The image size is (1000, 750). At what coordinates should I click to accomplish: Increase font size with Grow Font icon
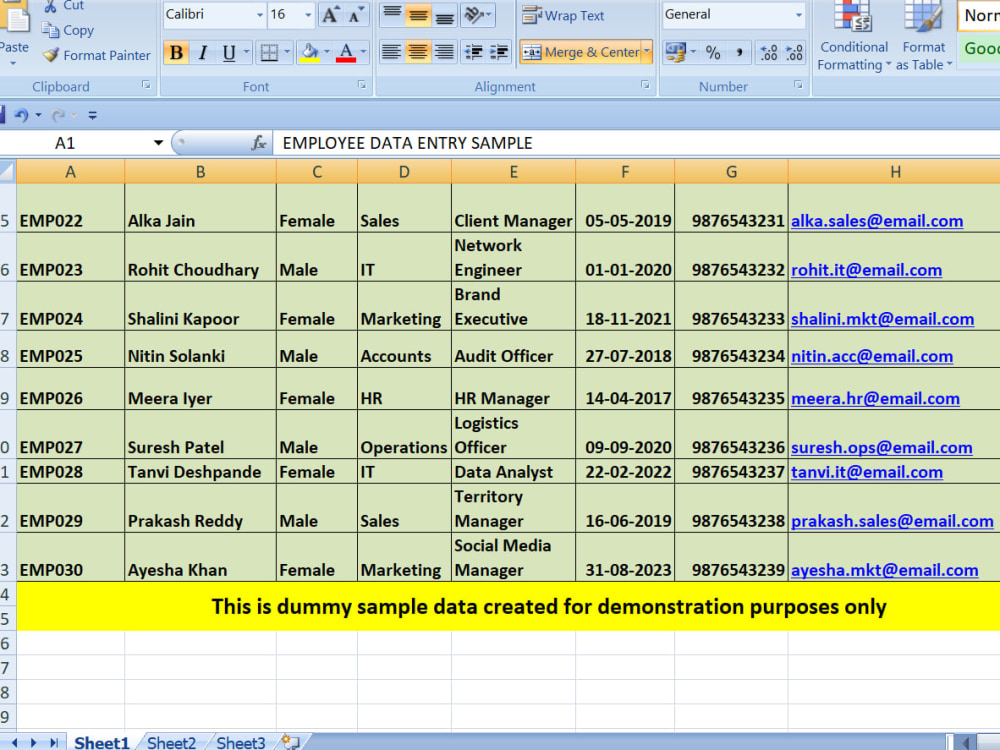click(330, 15)
